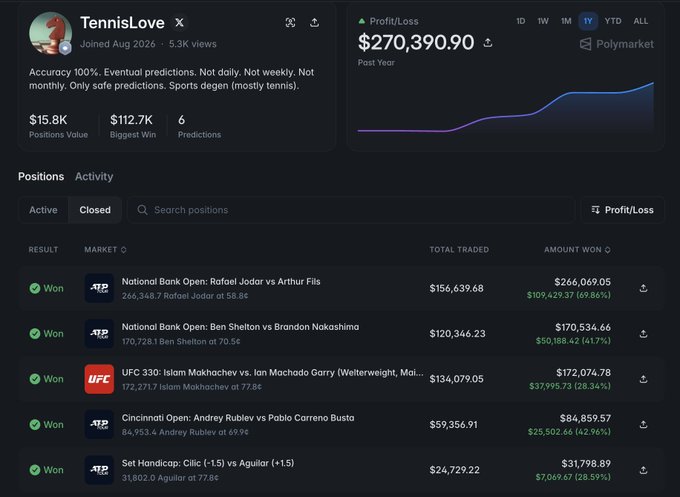Open the Activity tab
This screenshot has height=497, width=680.
[94, 177]
